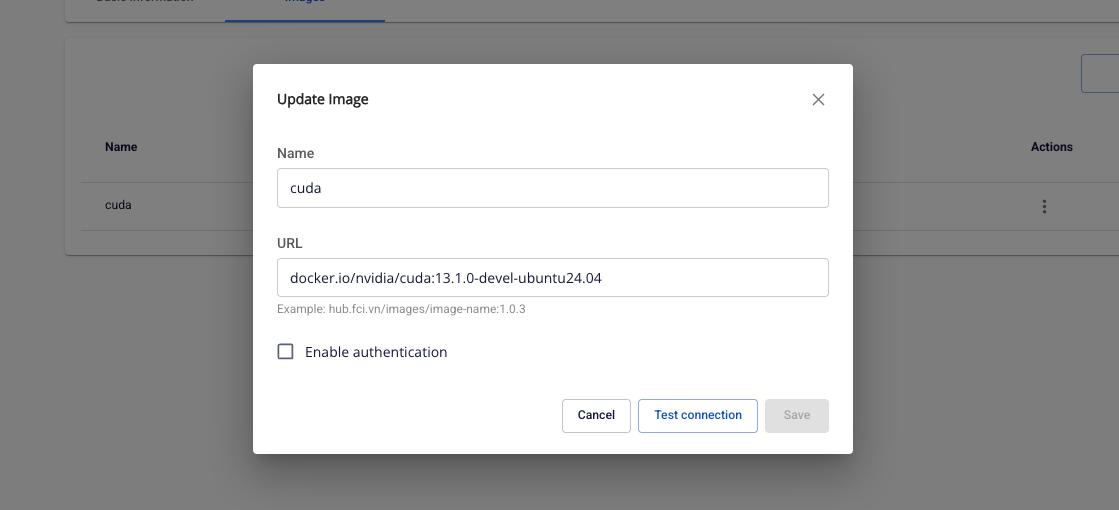Switch to the Images tab
The image size is (1119, 510).
tap(304, 3)
